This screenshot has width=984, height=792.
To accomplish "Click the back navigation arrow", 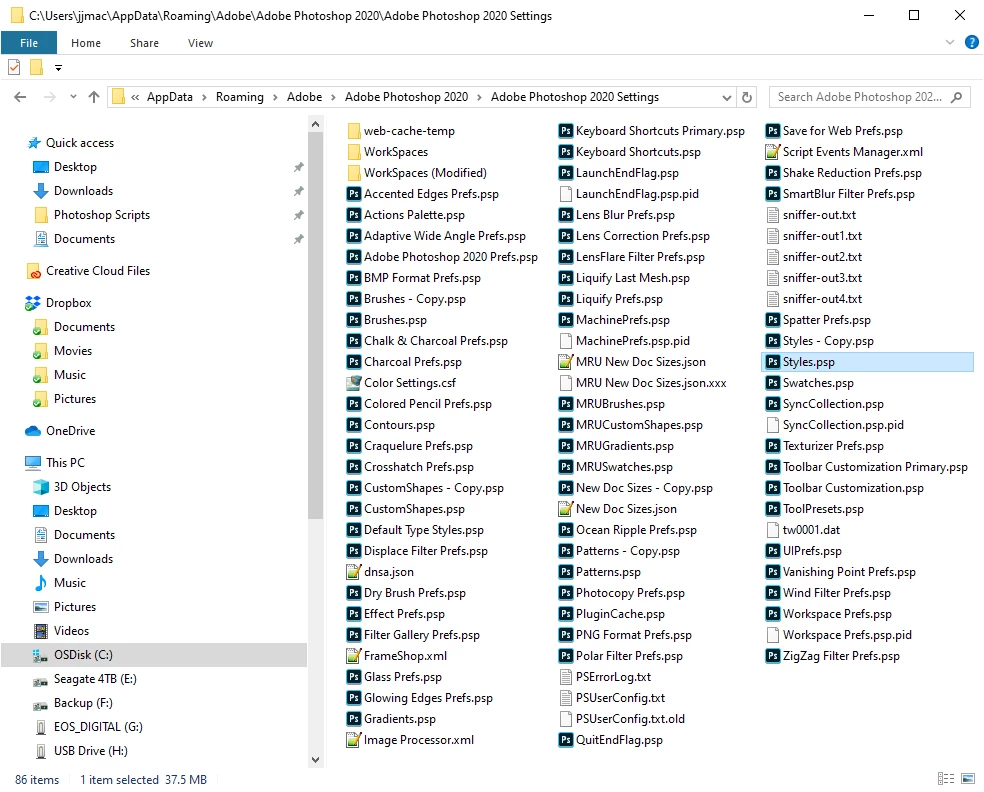I will pos(20,97).
